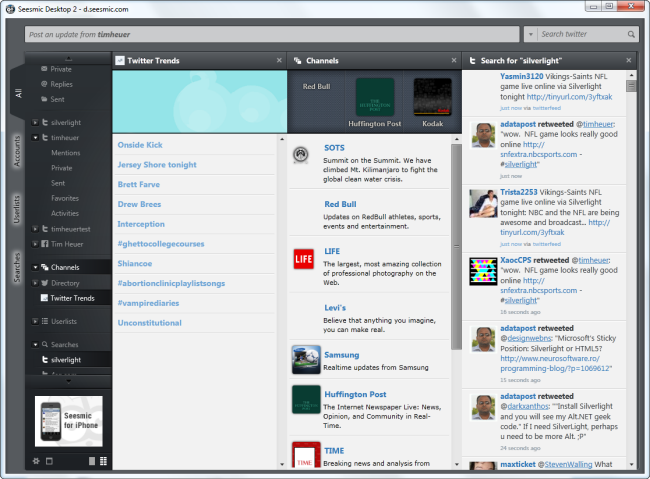Open the Seesmic for iPhone banner
The height and width of the screenshot is (479, 650).
68,421
